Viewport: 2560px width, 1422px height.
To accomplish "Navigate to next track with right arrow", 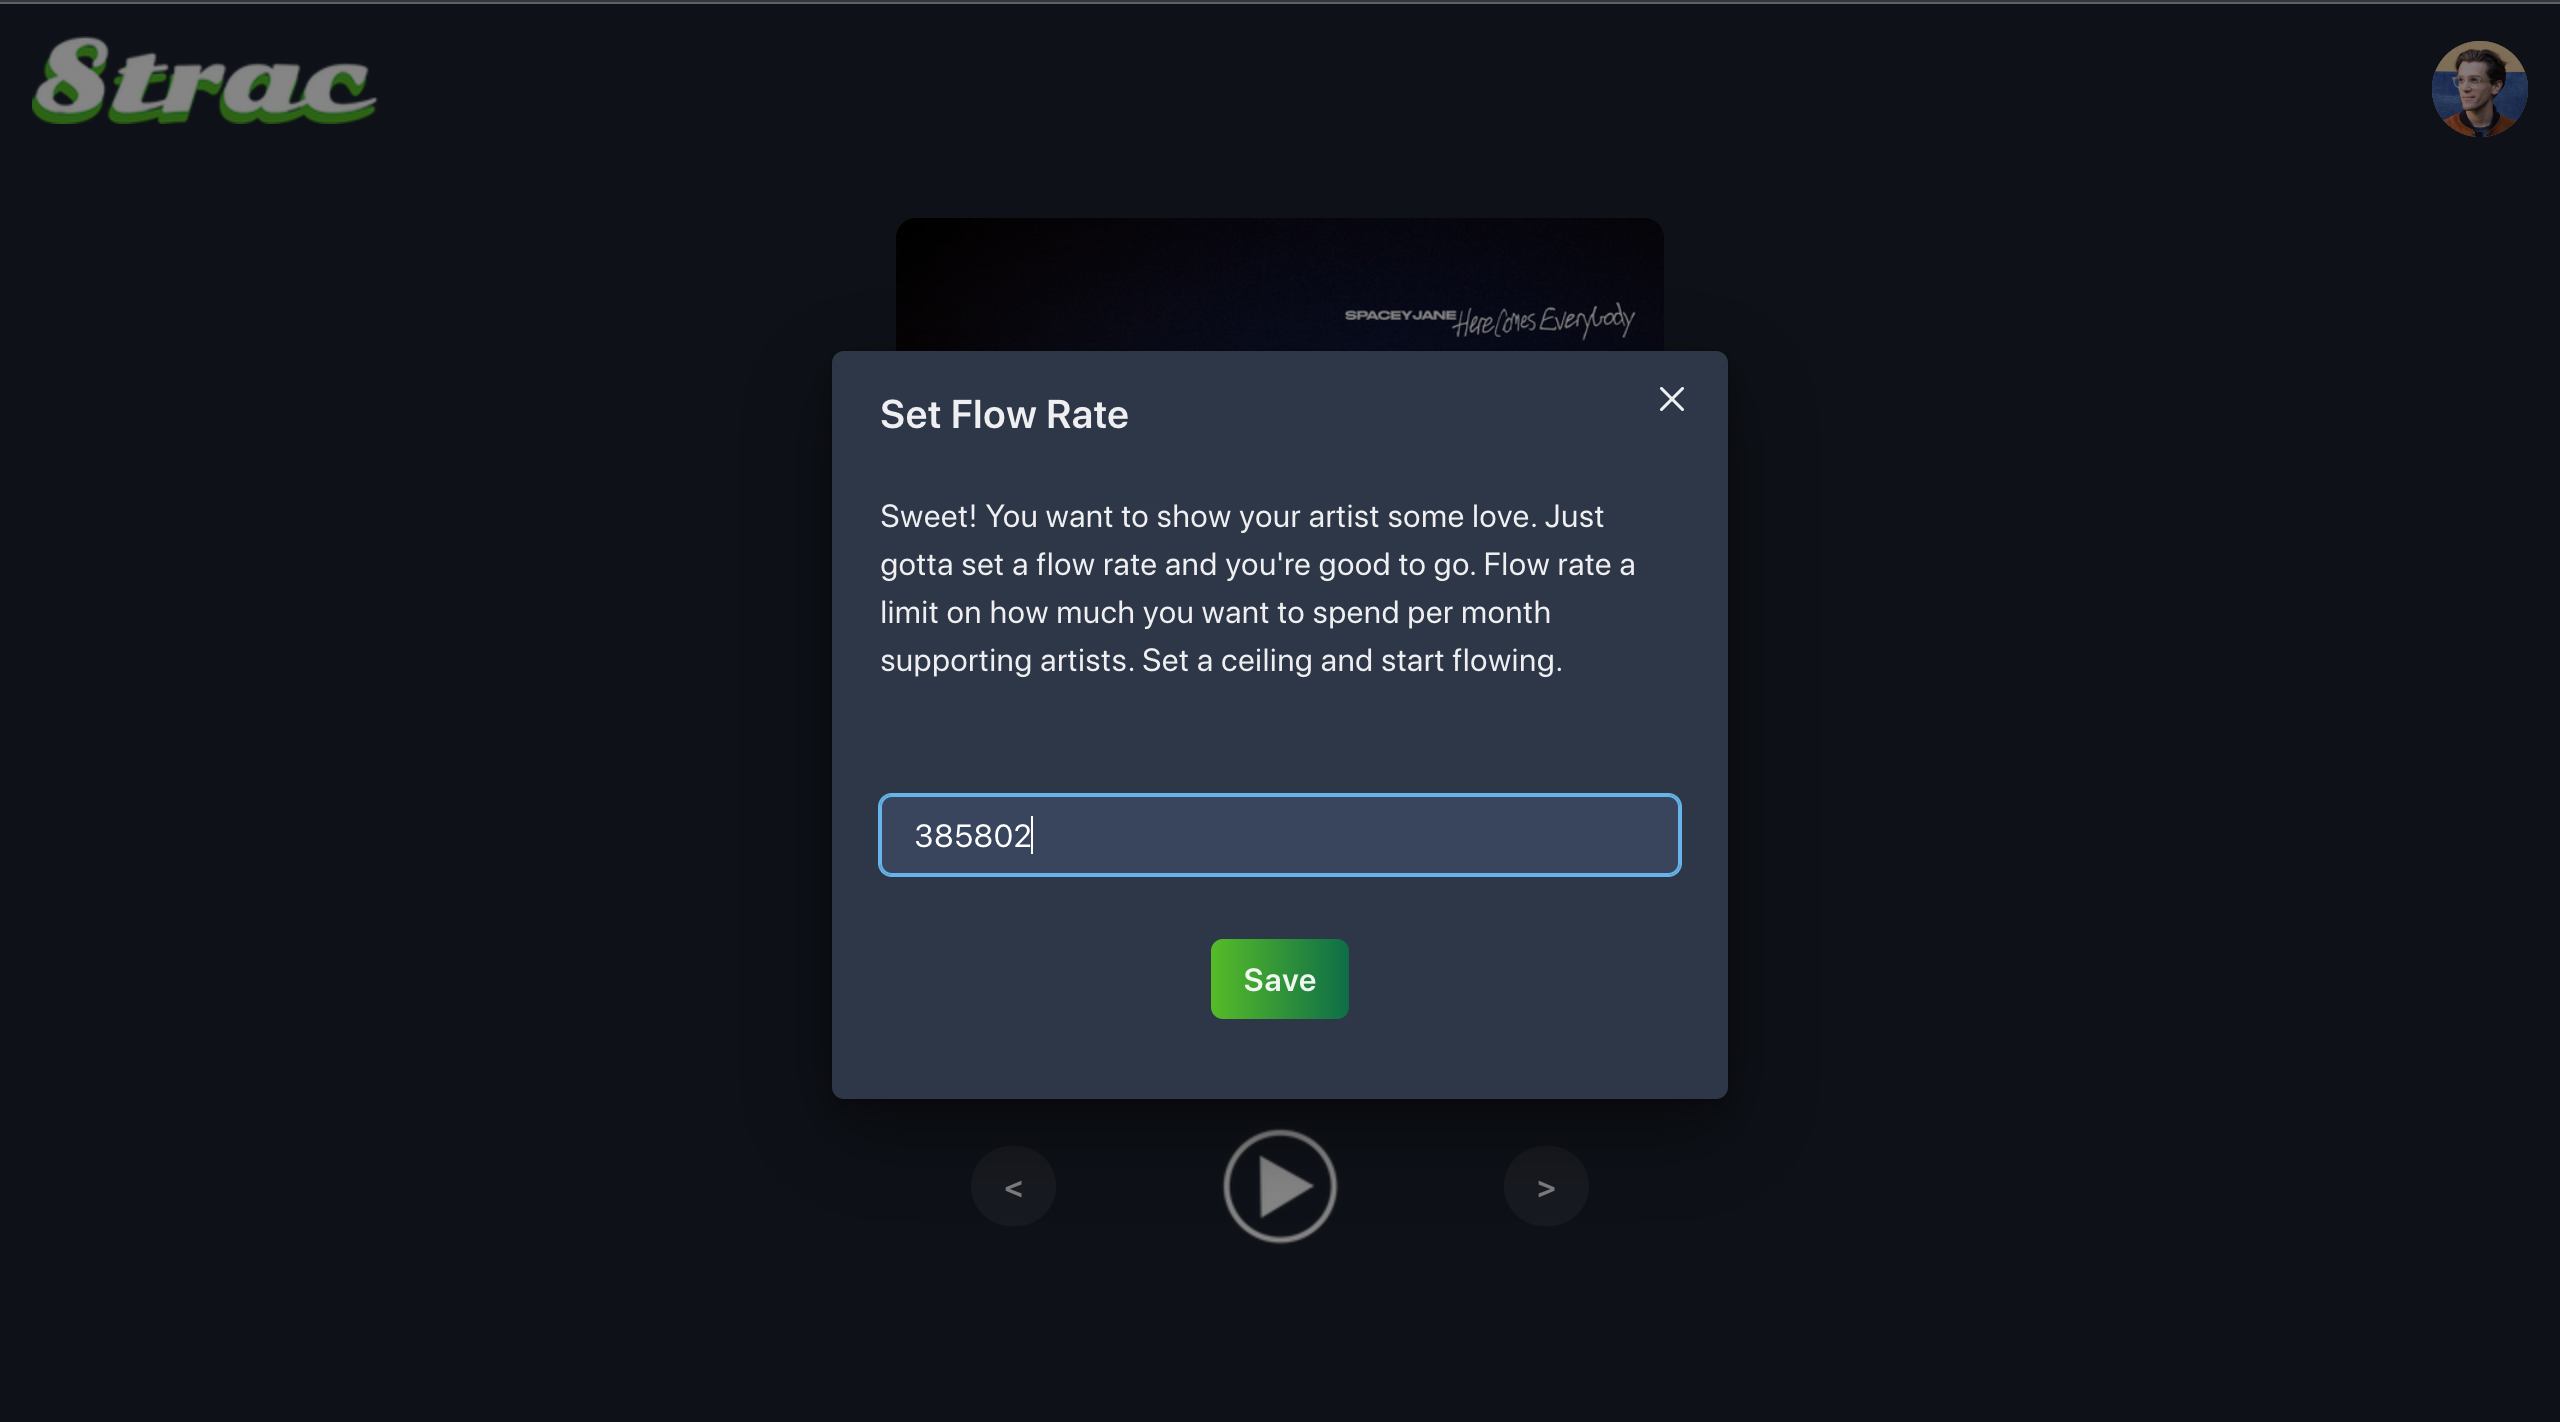I will pos(1544,1186).
